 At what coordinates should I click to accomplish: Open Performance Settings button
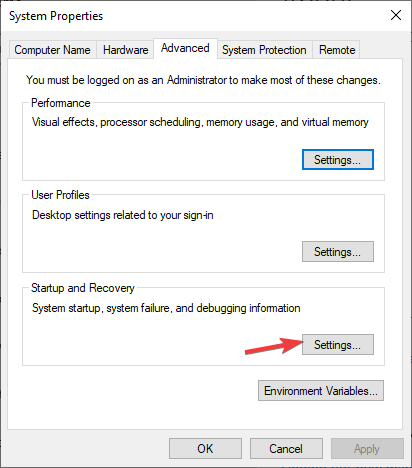point(338,160)
